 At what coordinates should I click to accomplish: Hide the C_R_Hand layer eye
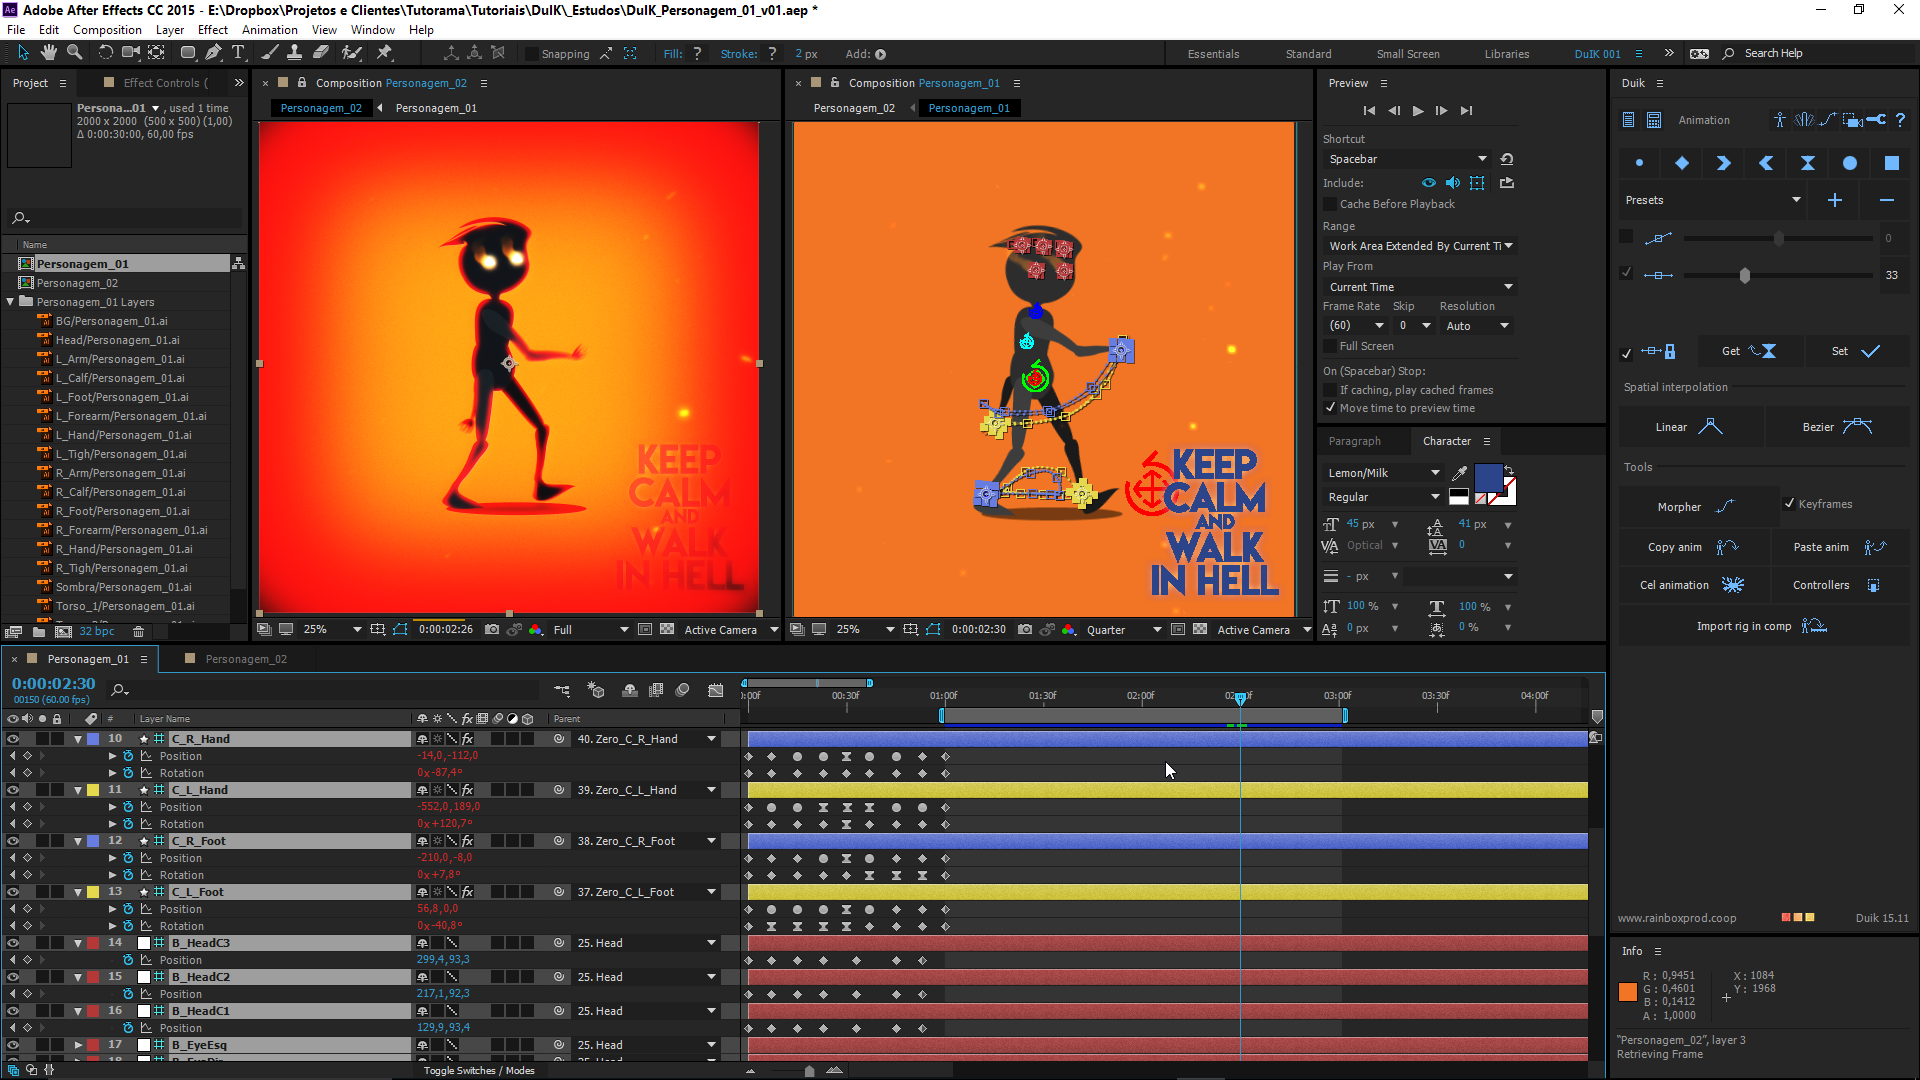click(13, 739)
